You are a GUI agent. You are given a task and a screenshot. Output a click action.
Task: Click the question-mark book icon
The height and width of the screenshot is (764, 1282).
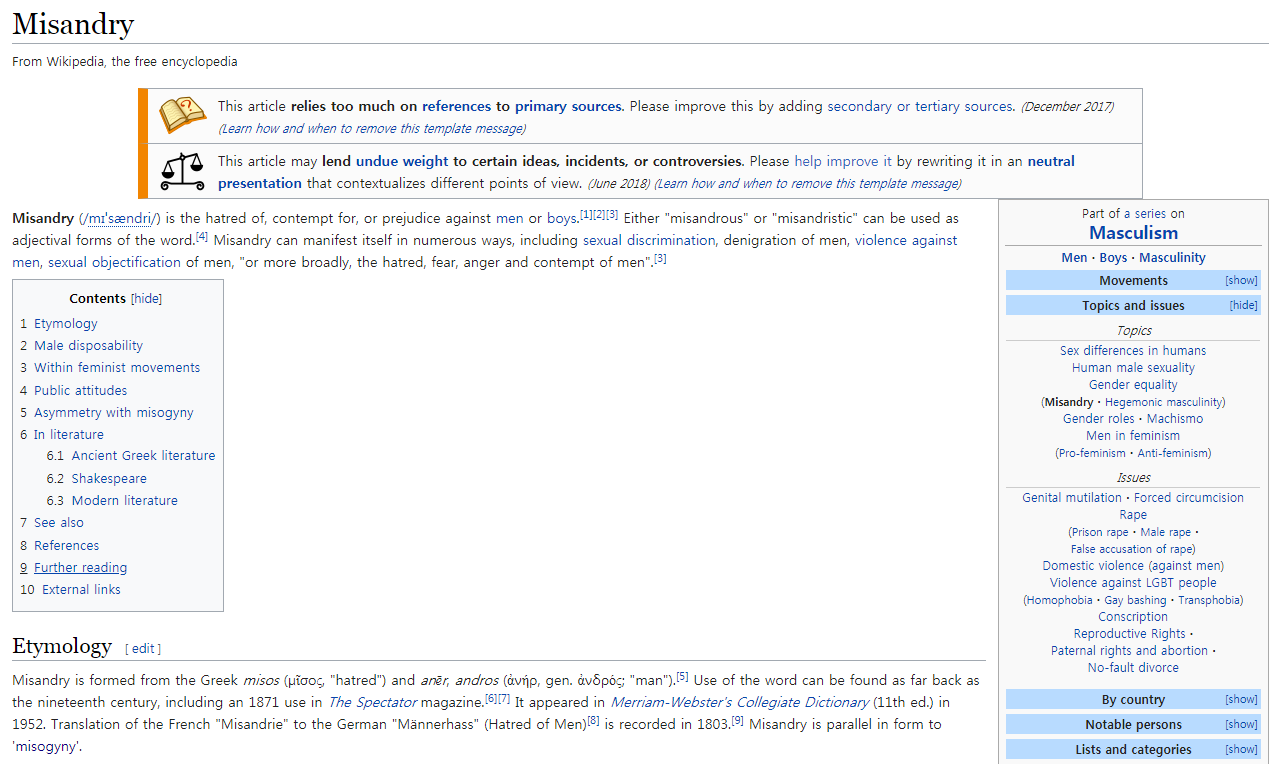[x=181, y=115]
